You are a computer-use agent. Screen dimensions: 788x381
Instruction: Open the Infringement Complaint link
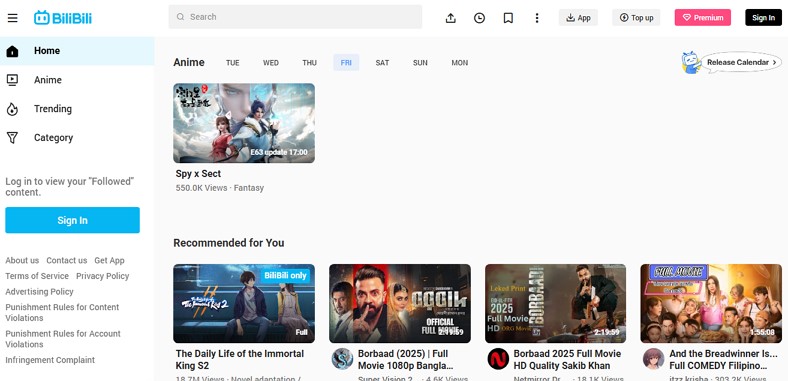50,360
